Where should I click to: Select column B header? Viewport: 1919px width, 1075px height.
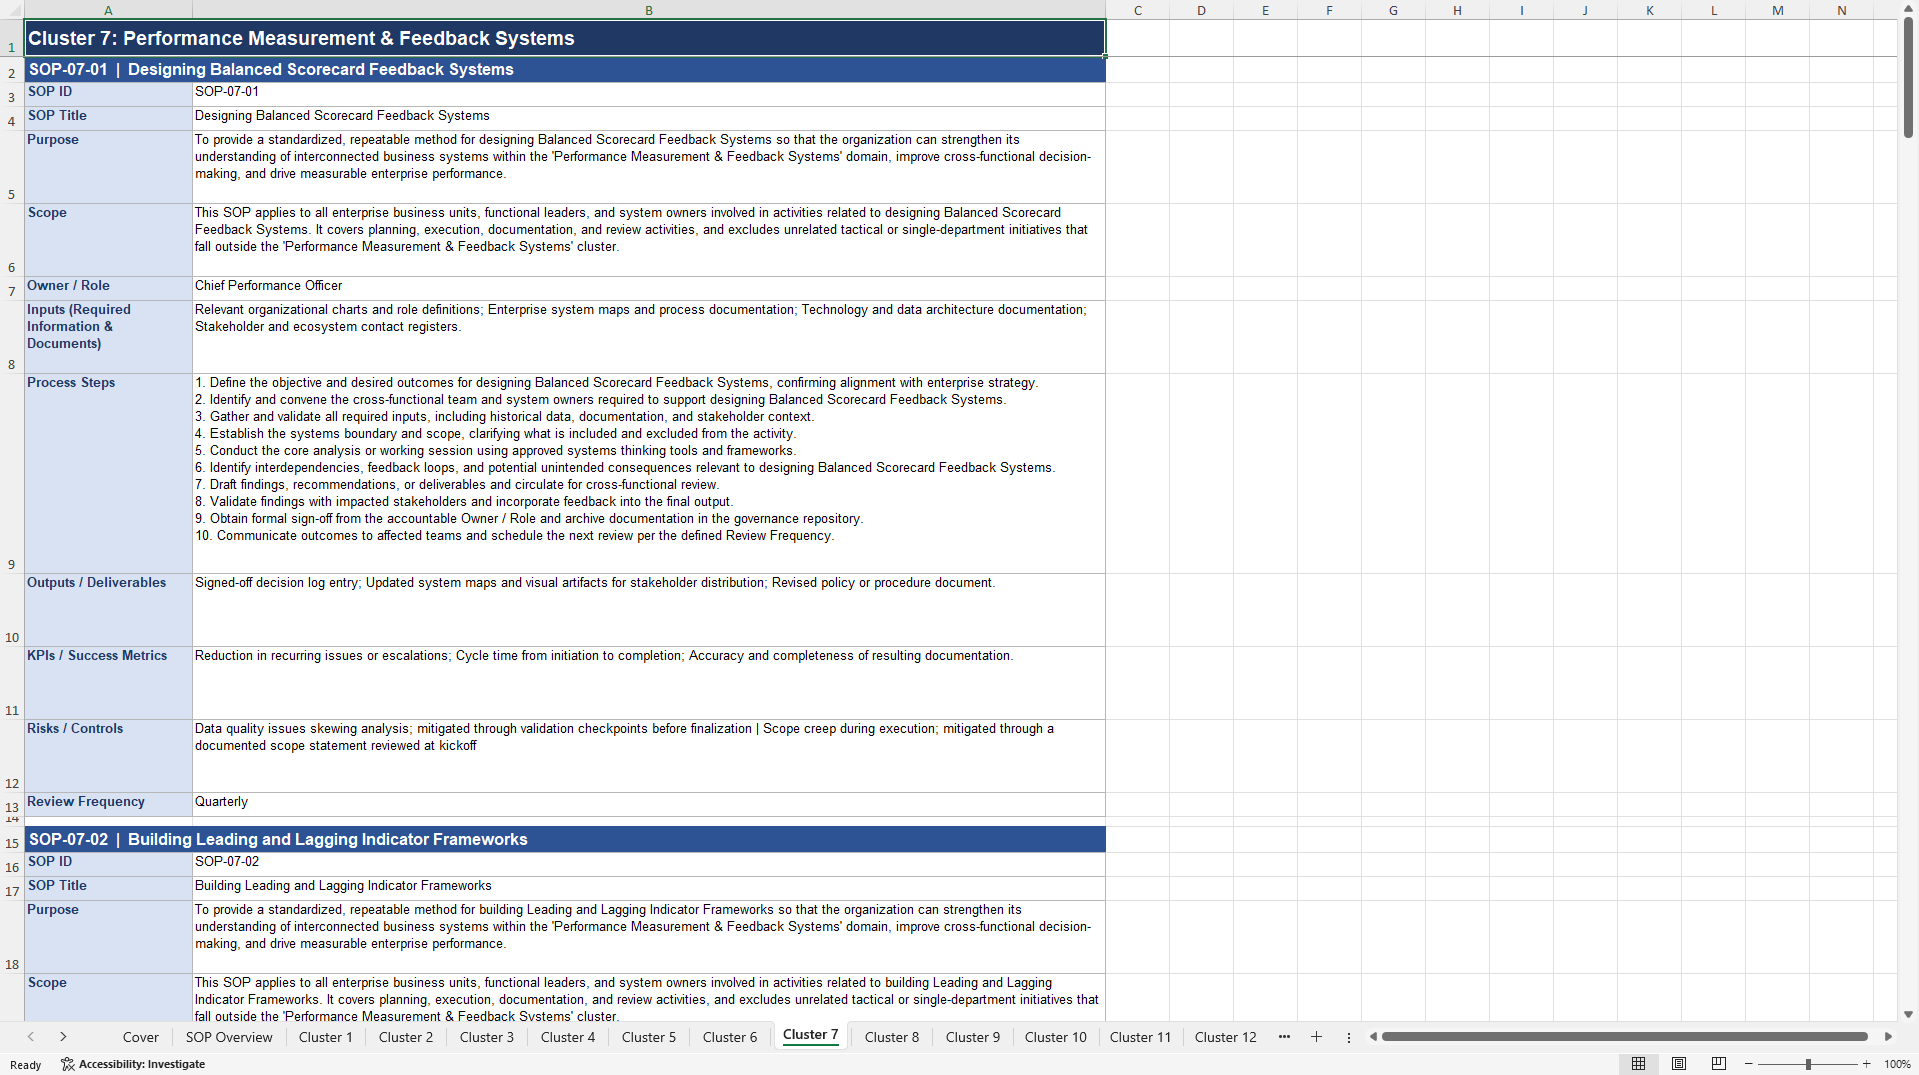point(649,10)
